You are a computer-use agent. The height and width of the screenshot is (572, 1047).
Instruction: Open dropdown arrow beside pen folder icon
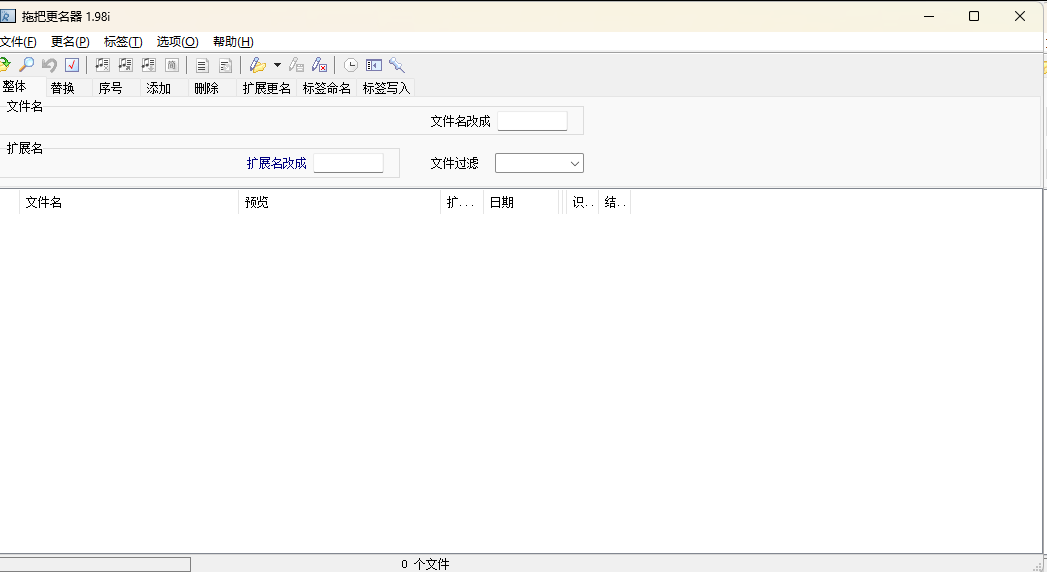[x=277, y=65]
